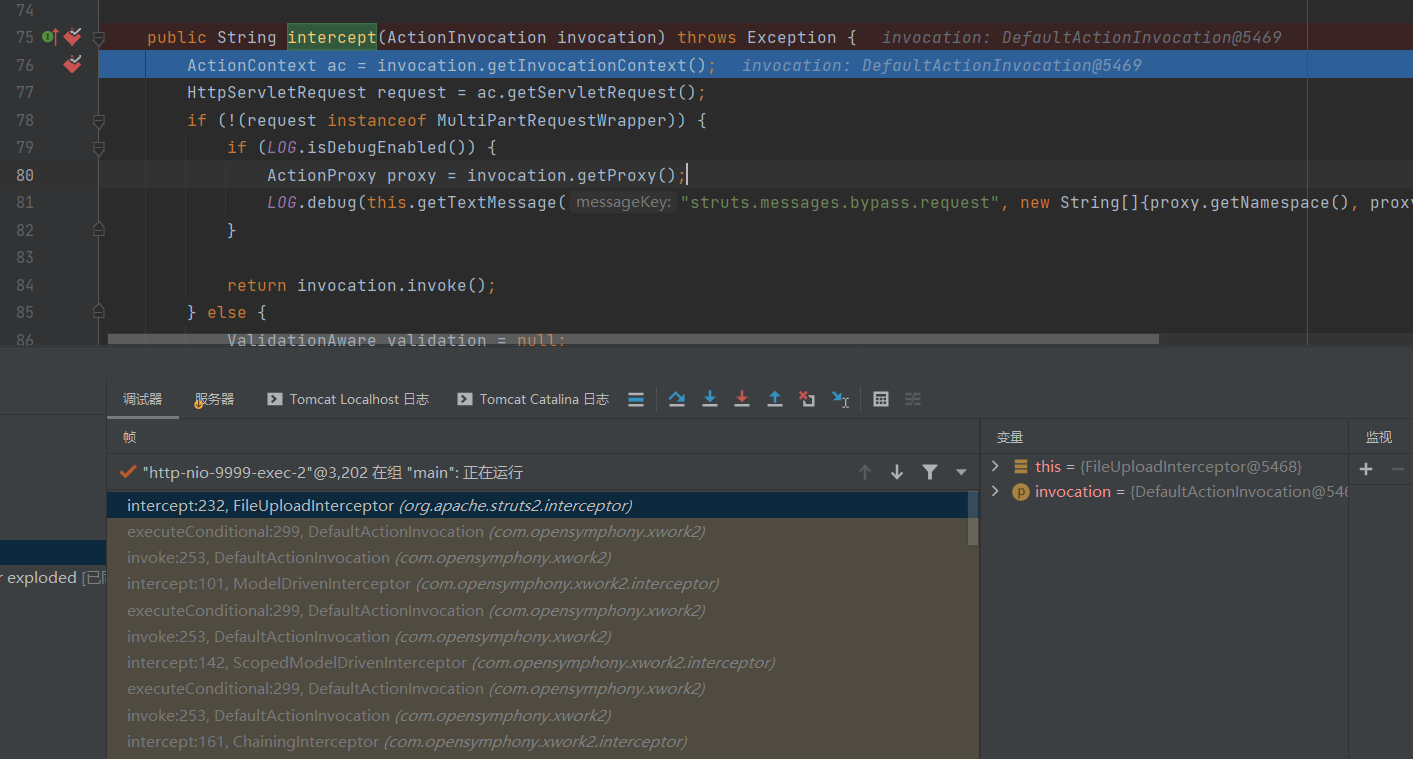This screenshot has width=1413, height=759.
Task: Click the Drop Frame icon
Action: pyautogui.click(x=807, y=399)
